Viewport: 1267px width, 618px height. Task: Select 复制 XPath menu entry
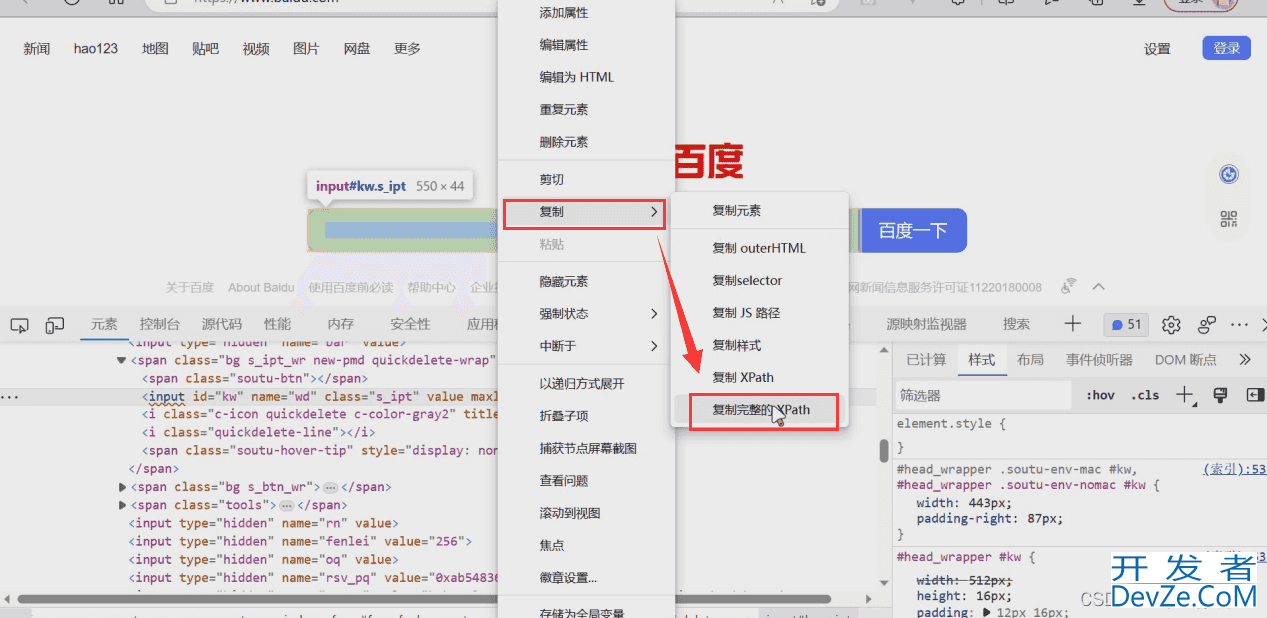(x=759, y=377)
